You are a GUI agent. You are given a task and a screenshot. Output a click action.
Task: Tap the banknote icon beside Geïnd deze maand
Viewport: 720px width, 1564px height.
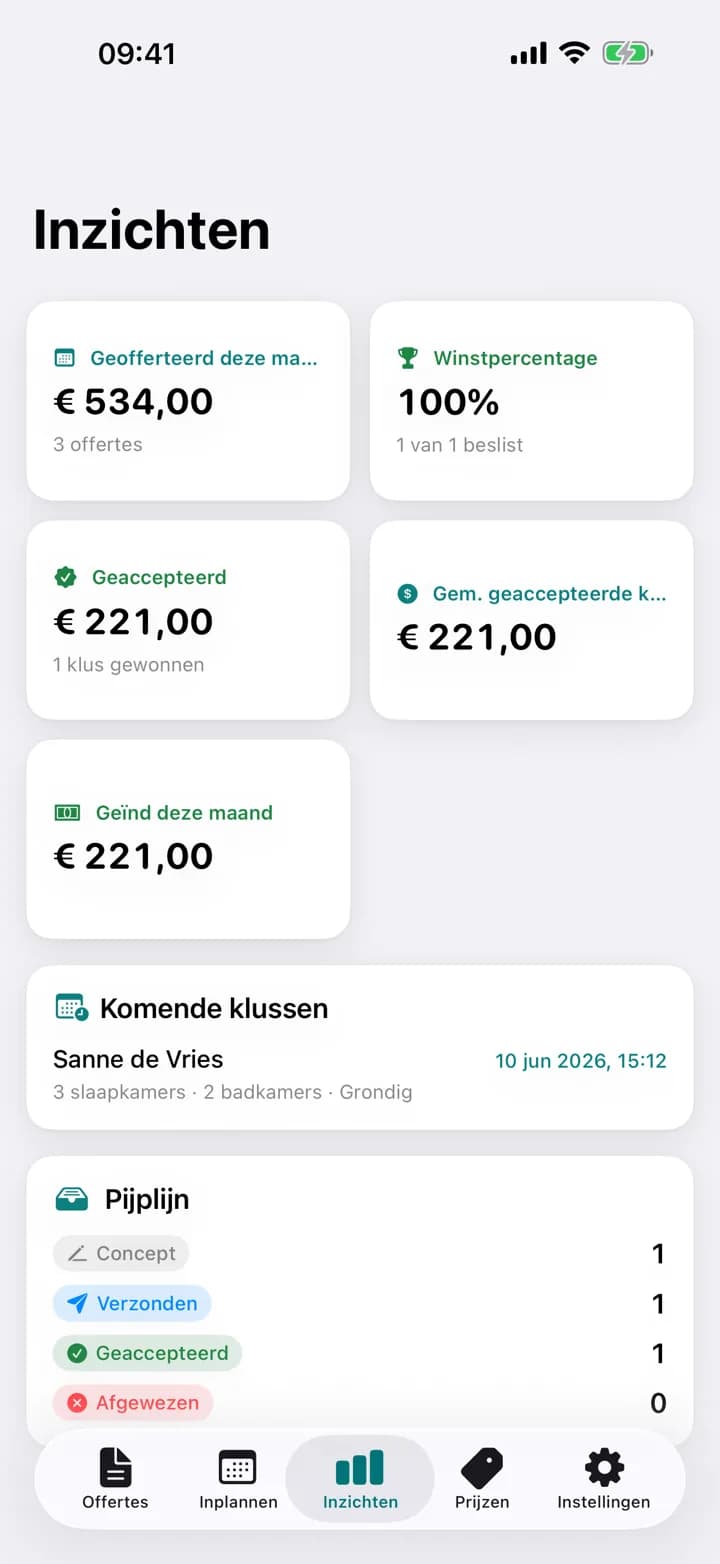67,813
